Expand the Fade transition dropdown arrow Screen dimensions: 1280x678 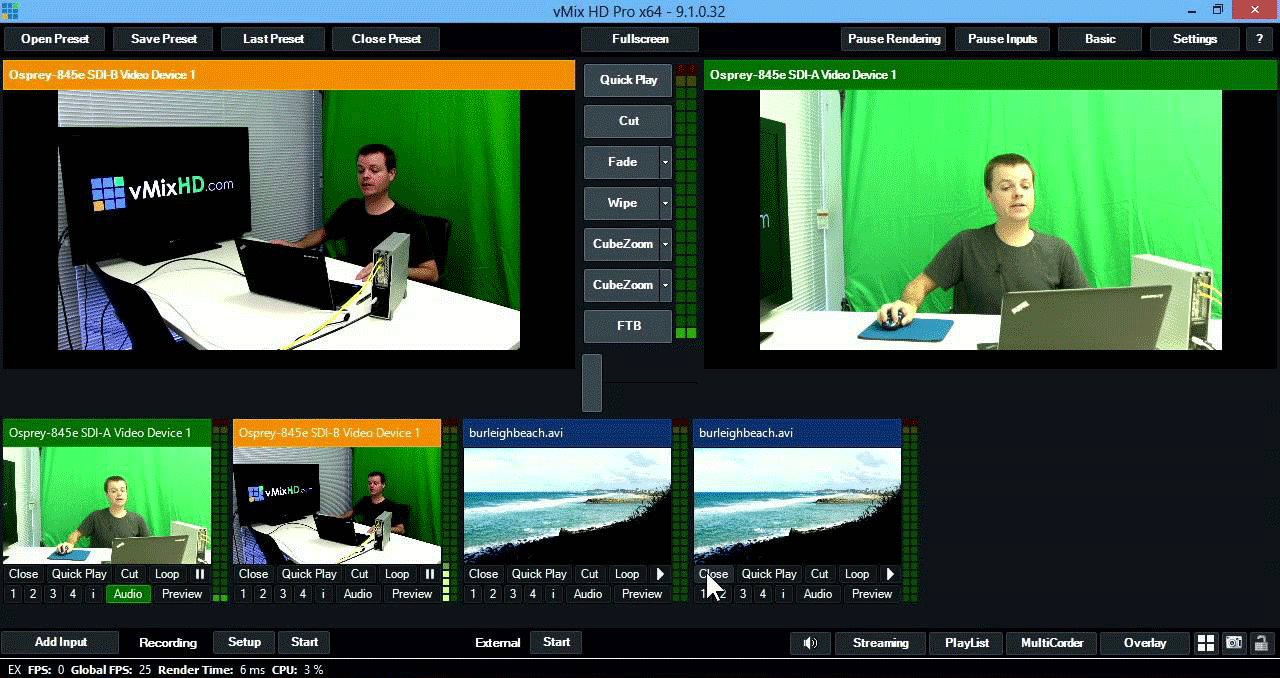point(666,162)
